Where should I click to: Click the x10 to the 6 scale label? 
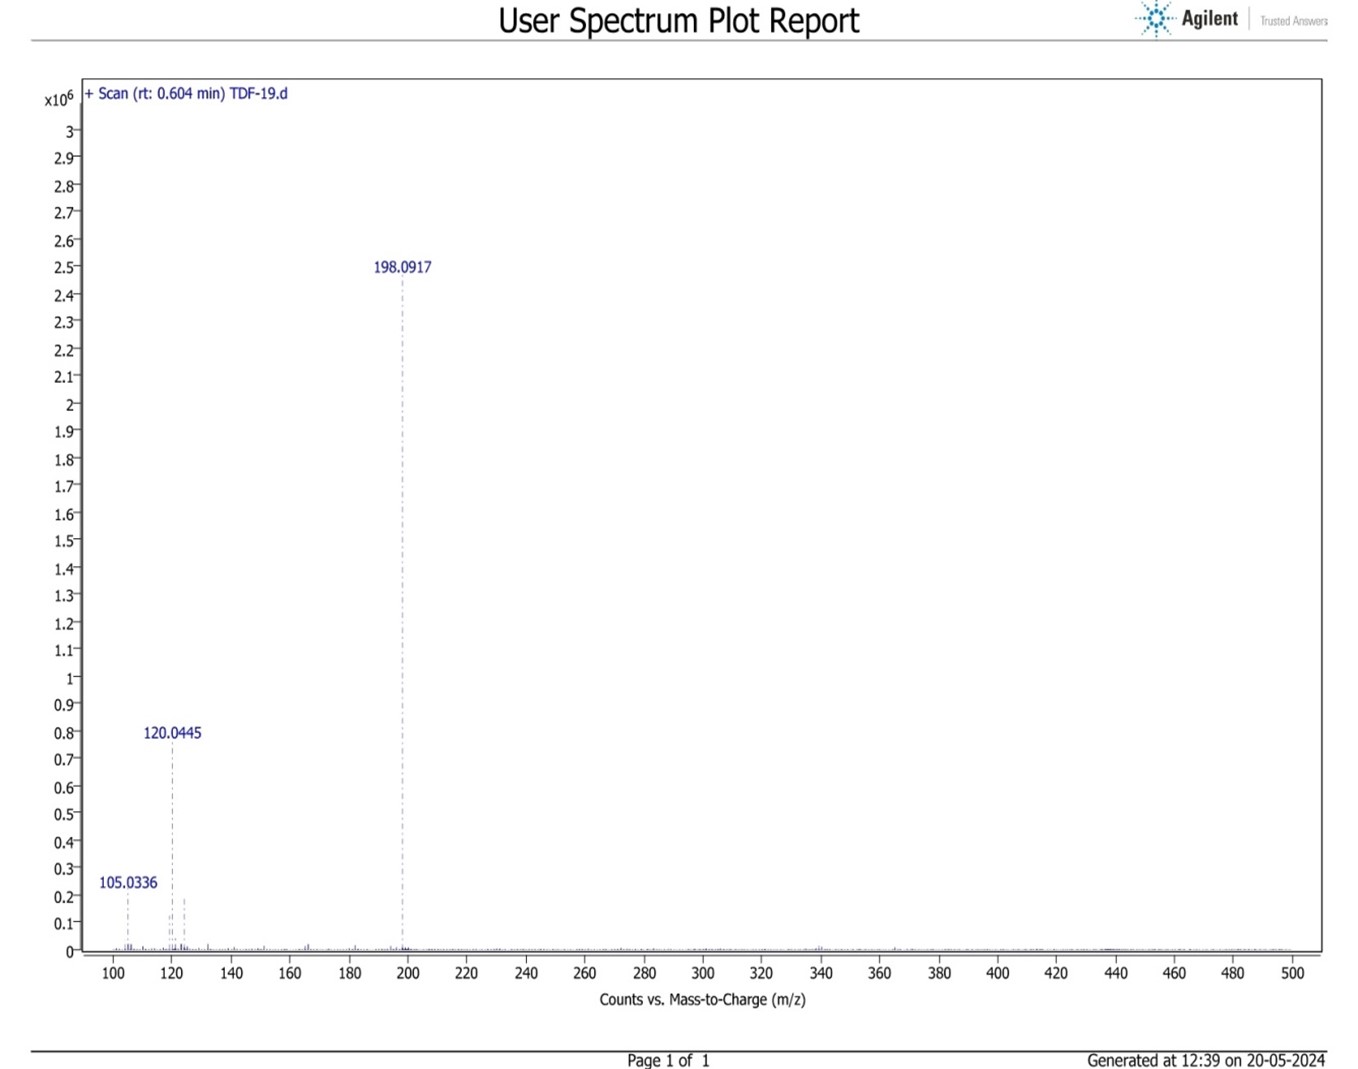pos(59,99)
